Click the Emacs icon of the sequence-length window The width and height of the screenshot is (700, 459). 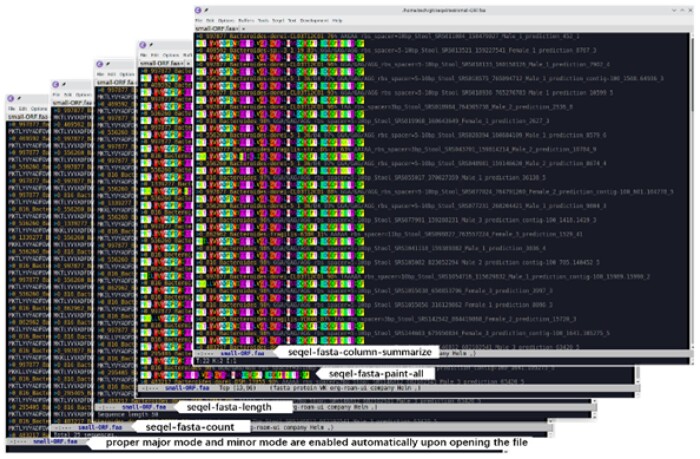100,64
